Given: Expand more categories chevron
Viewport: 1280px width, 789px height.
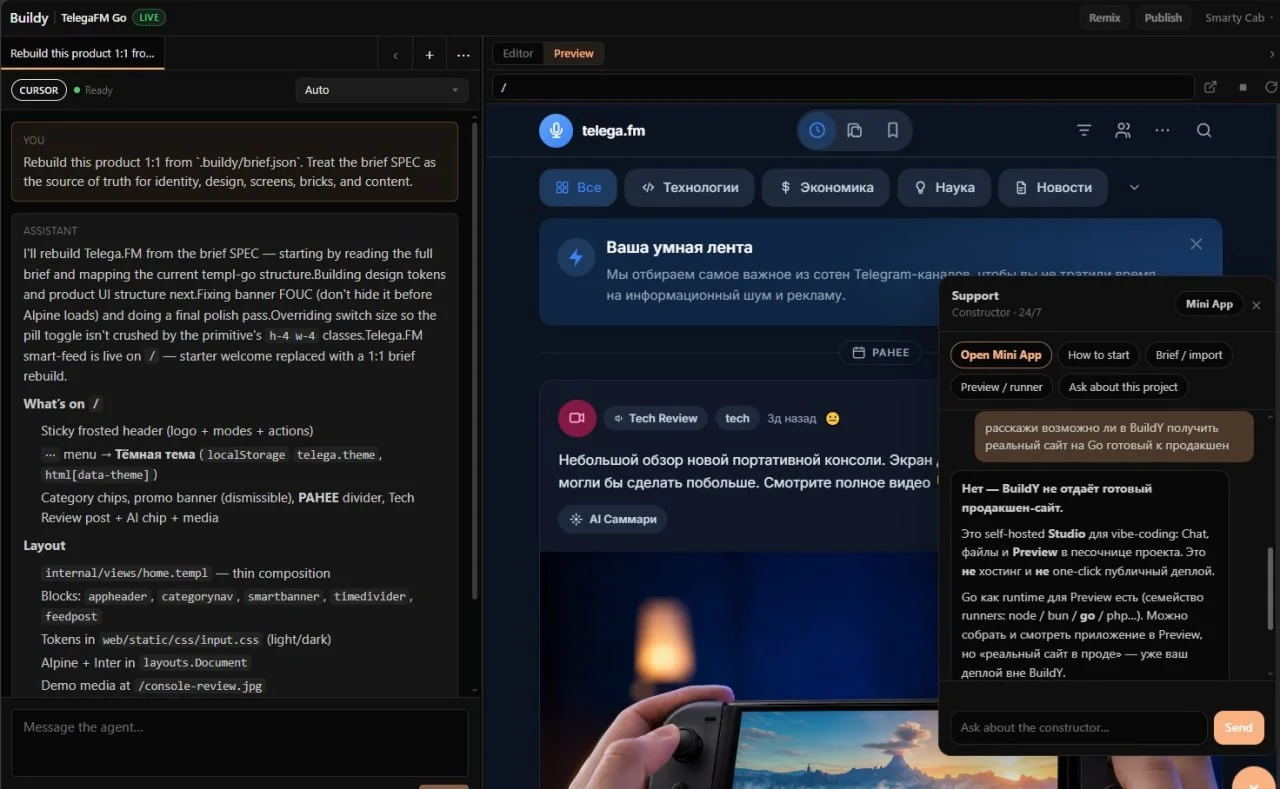Looking at the screenshot, I should (1134, 187).
